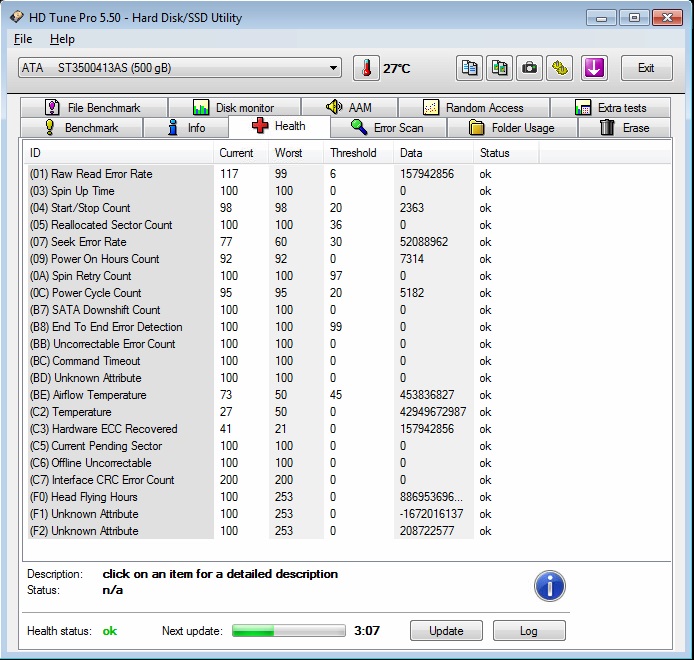This screenshot has width=694, height=660.
Task: Click the 27°C temperature reading
Action: pos(397,69)
